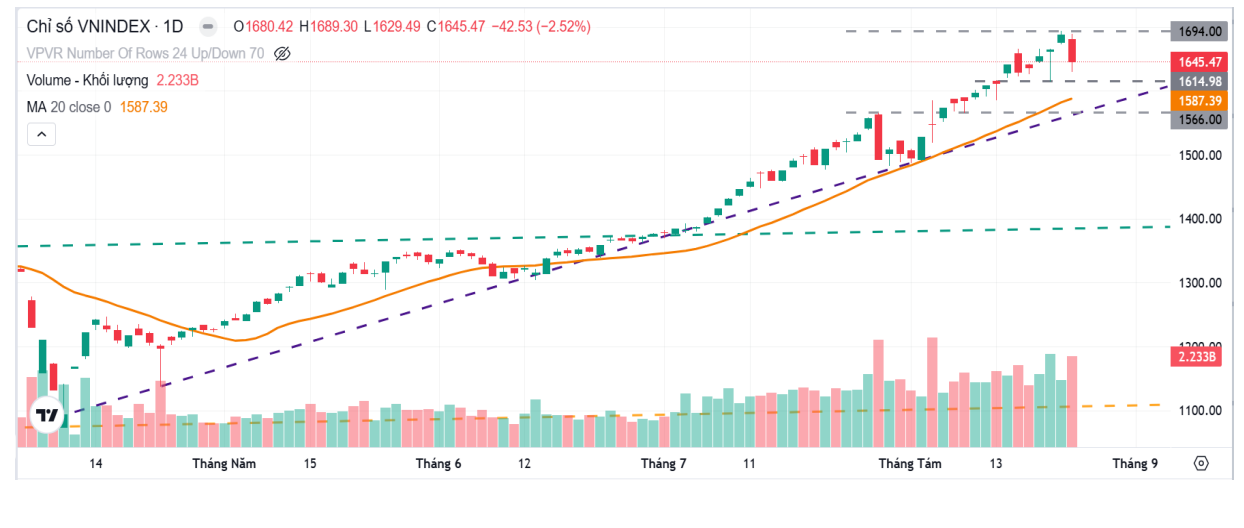Open the time axis settings hexagon icon
Image resolution: width=1244 pixels, height=528 pixels.
pyautogui.click(x=1201, y=464)
